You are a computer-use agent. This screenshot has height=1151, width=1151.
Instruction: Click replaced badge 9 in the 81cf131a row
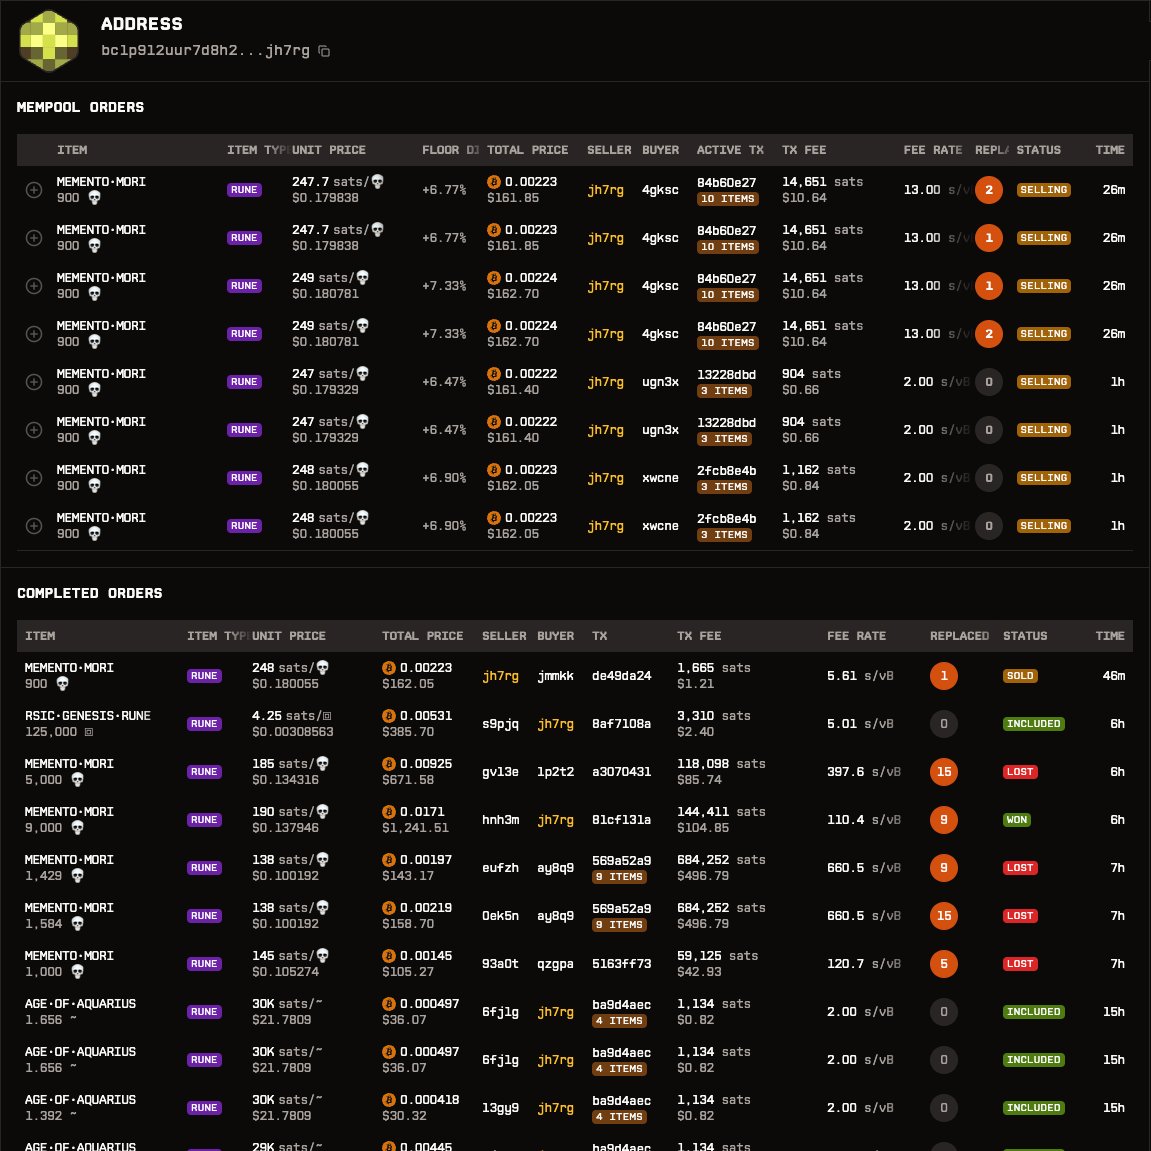pos(944,820)
